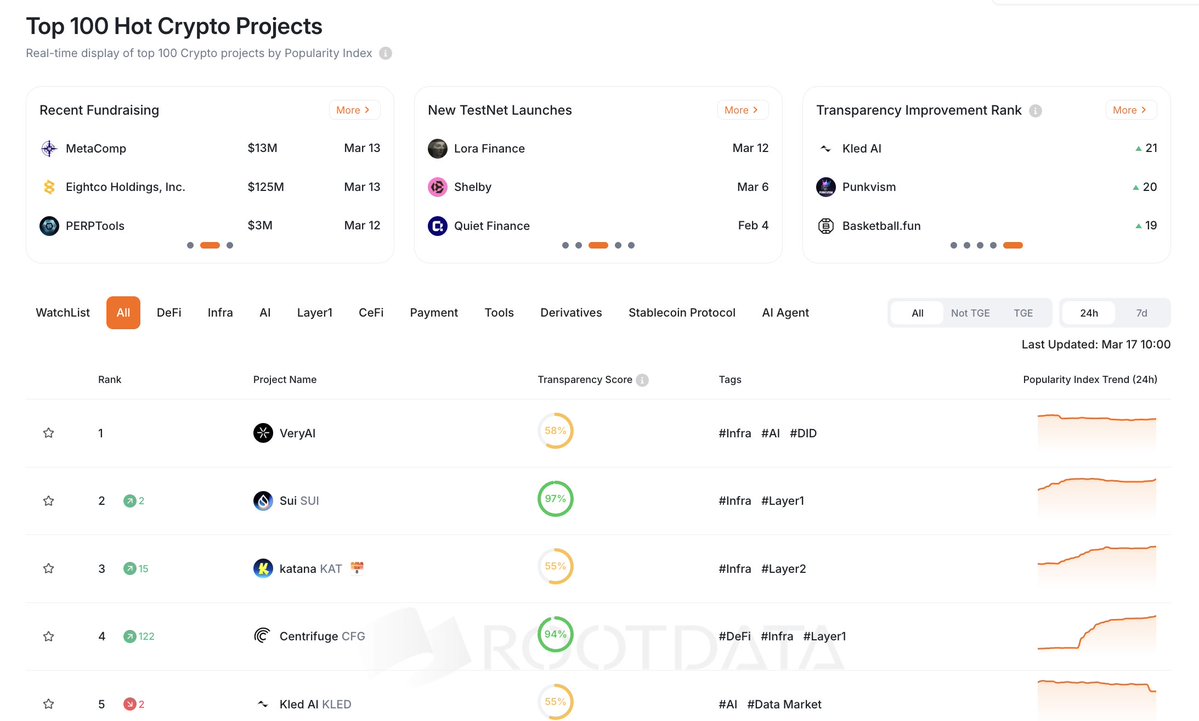Click the red rank-down arrow in the Kled AI row
The height and width of the screenshot is (721, 1199).
tap(129, 704)
